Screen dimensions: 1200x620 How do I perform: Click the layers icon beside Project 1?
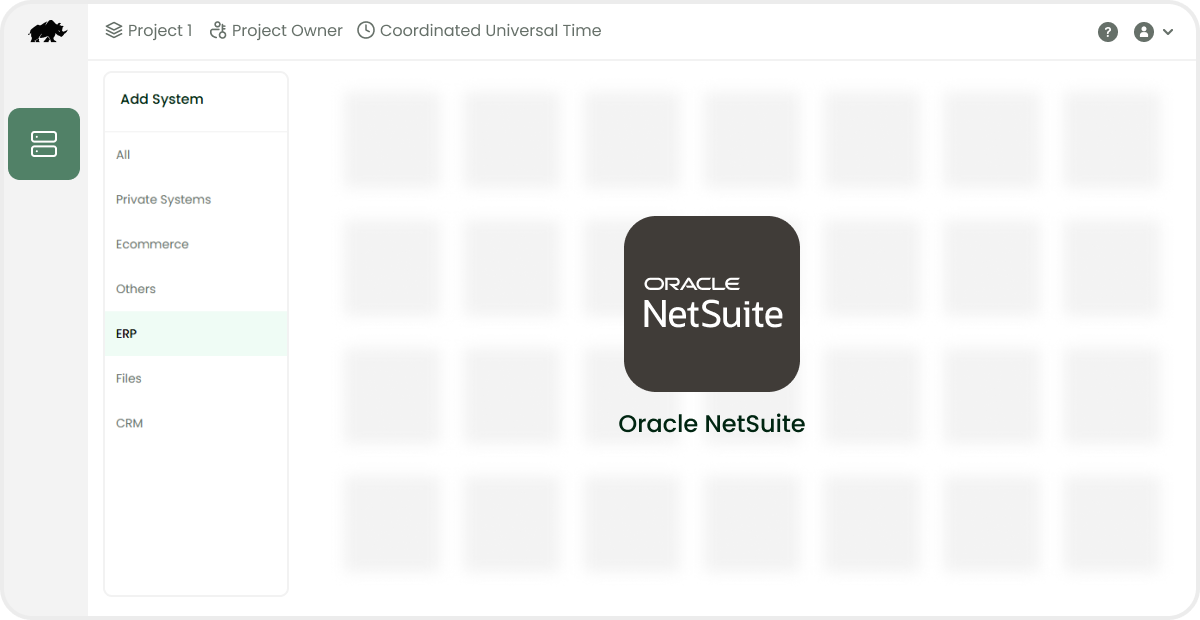114,31
